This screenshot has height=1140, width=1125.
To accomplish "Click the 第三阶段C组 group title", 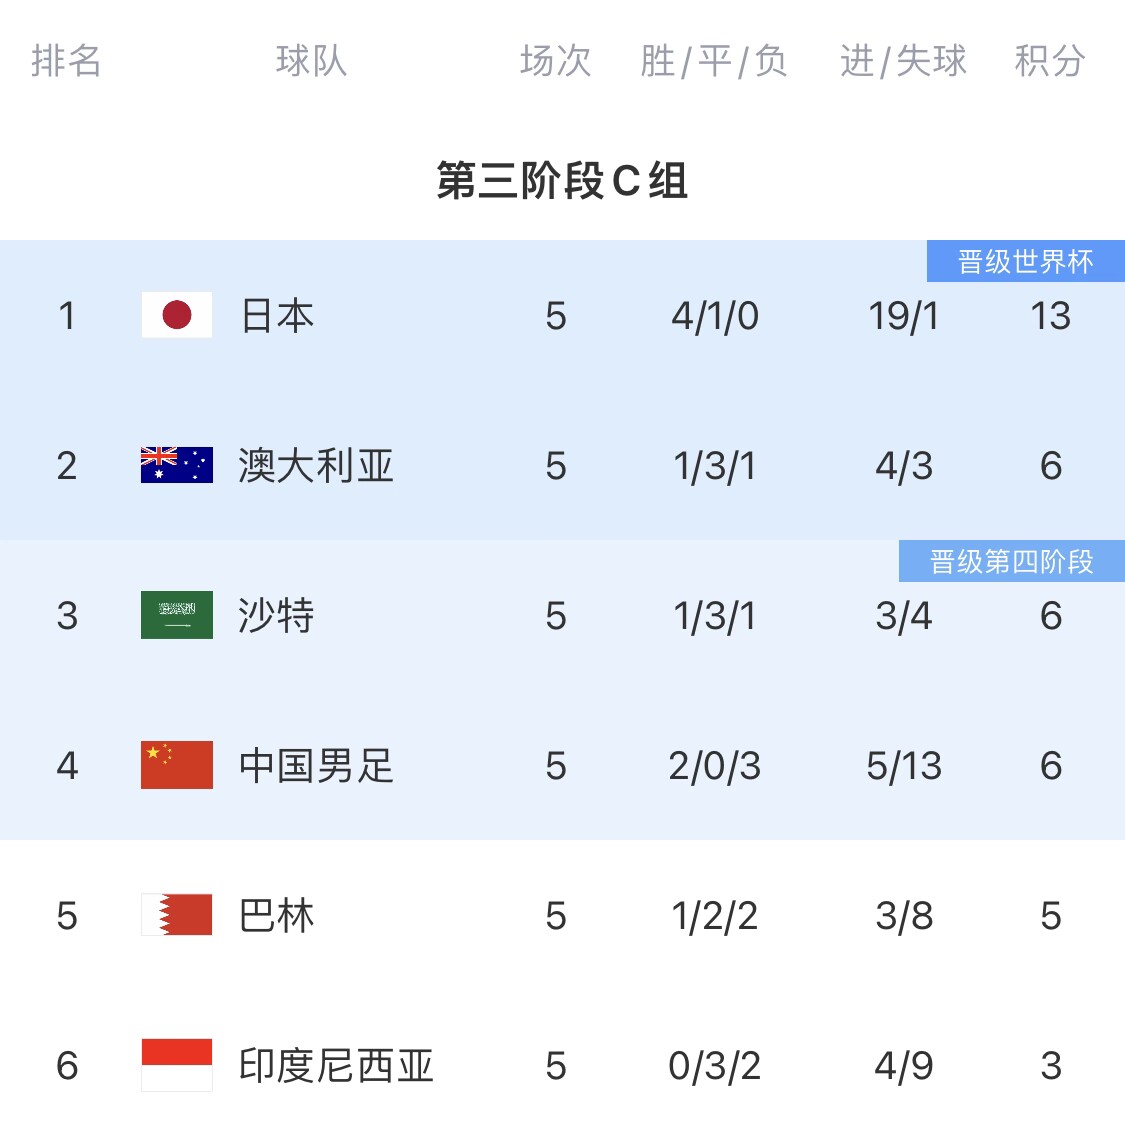I will point(562,181).
